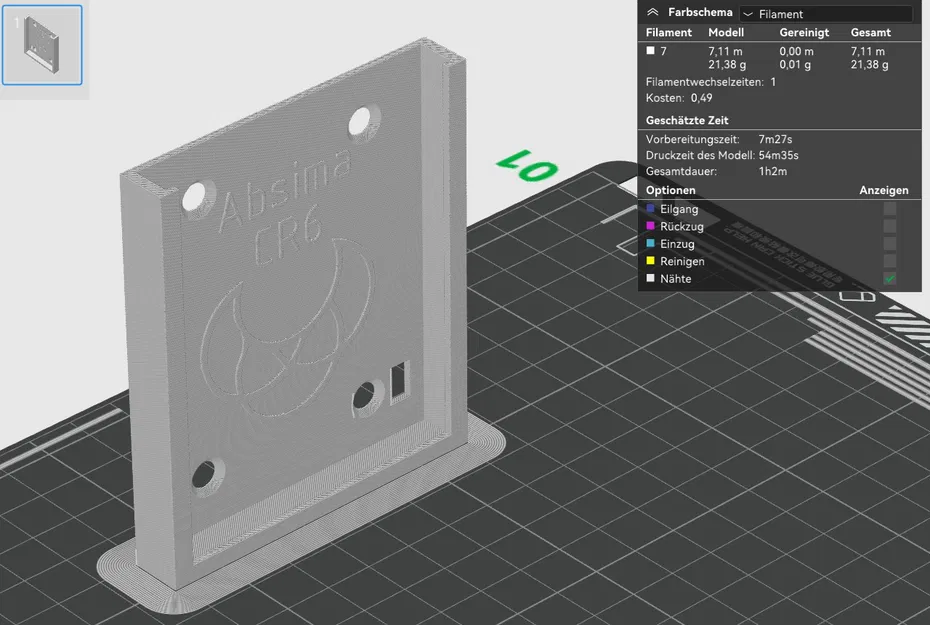This screenshot has height=625, width=930.
Task: Enable the Reinigen display checkbox
Action: 889,261
